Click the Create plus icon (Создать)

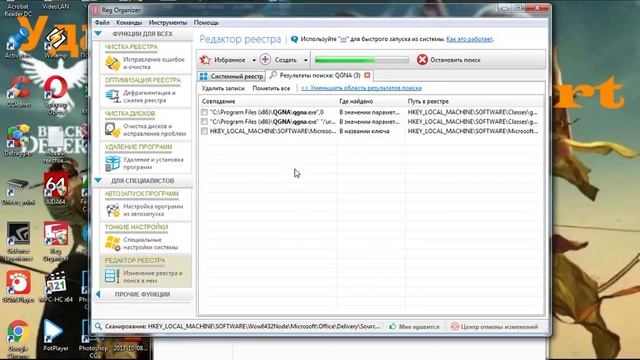[x=265, y=60]
